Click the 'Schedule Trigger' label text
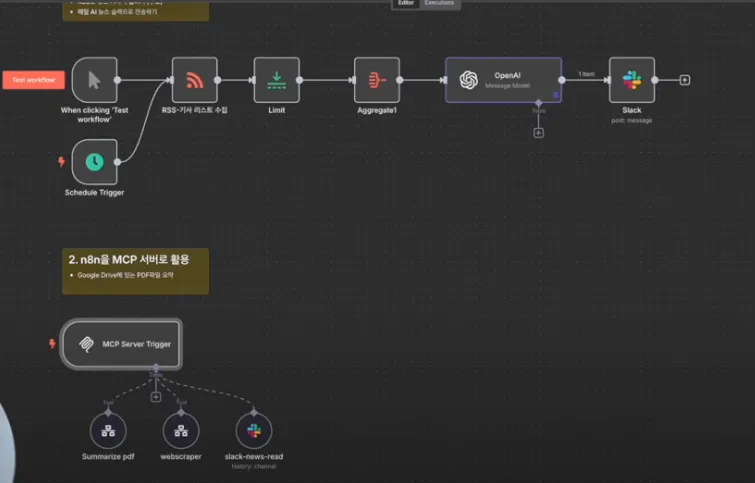The height and width of the screenshot is (483, 755). click(94, 193)
